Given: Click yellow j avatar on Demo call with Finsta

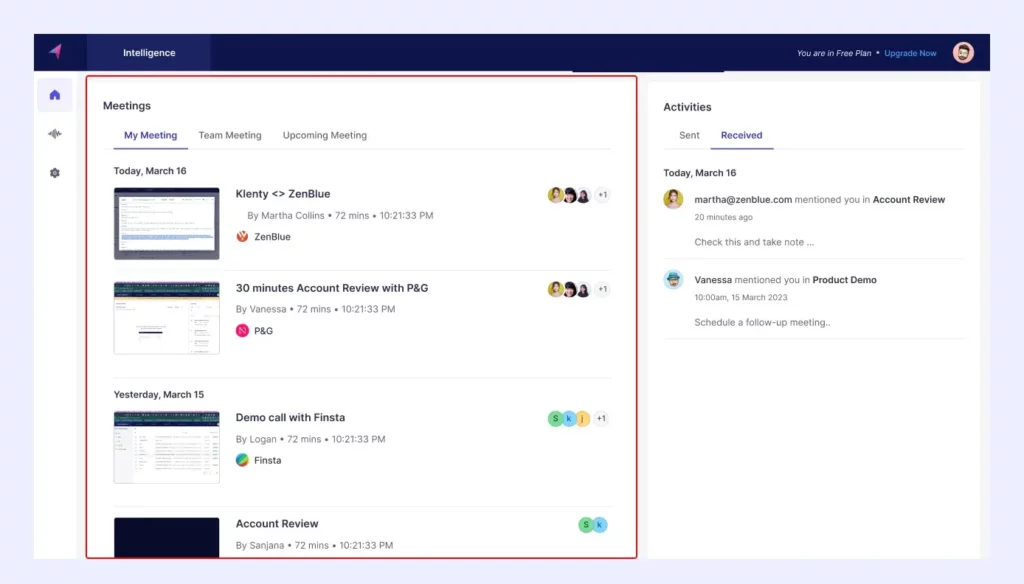Looking at the screenshot, I should 583,418.
